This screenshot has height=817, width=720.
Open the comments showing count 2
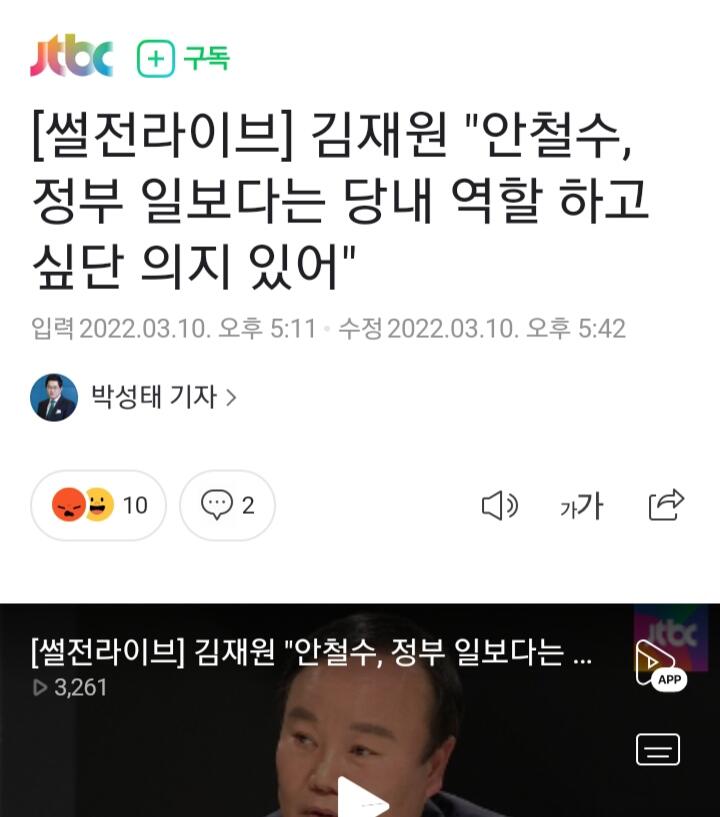coord(227,505)
